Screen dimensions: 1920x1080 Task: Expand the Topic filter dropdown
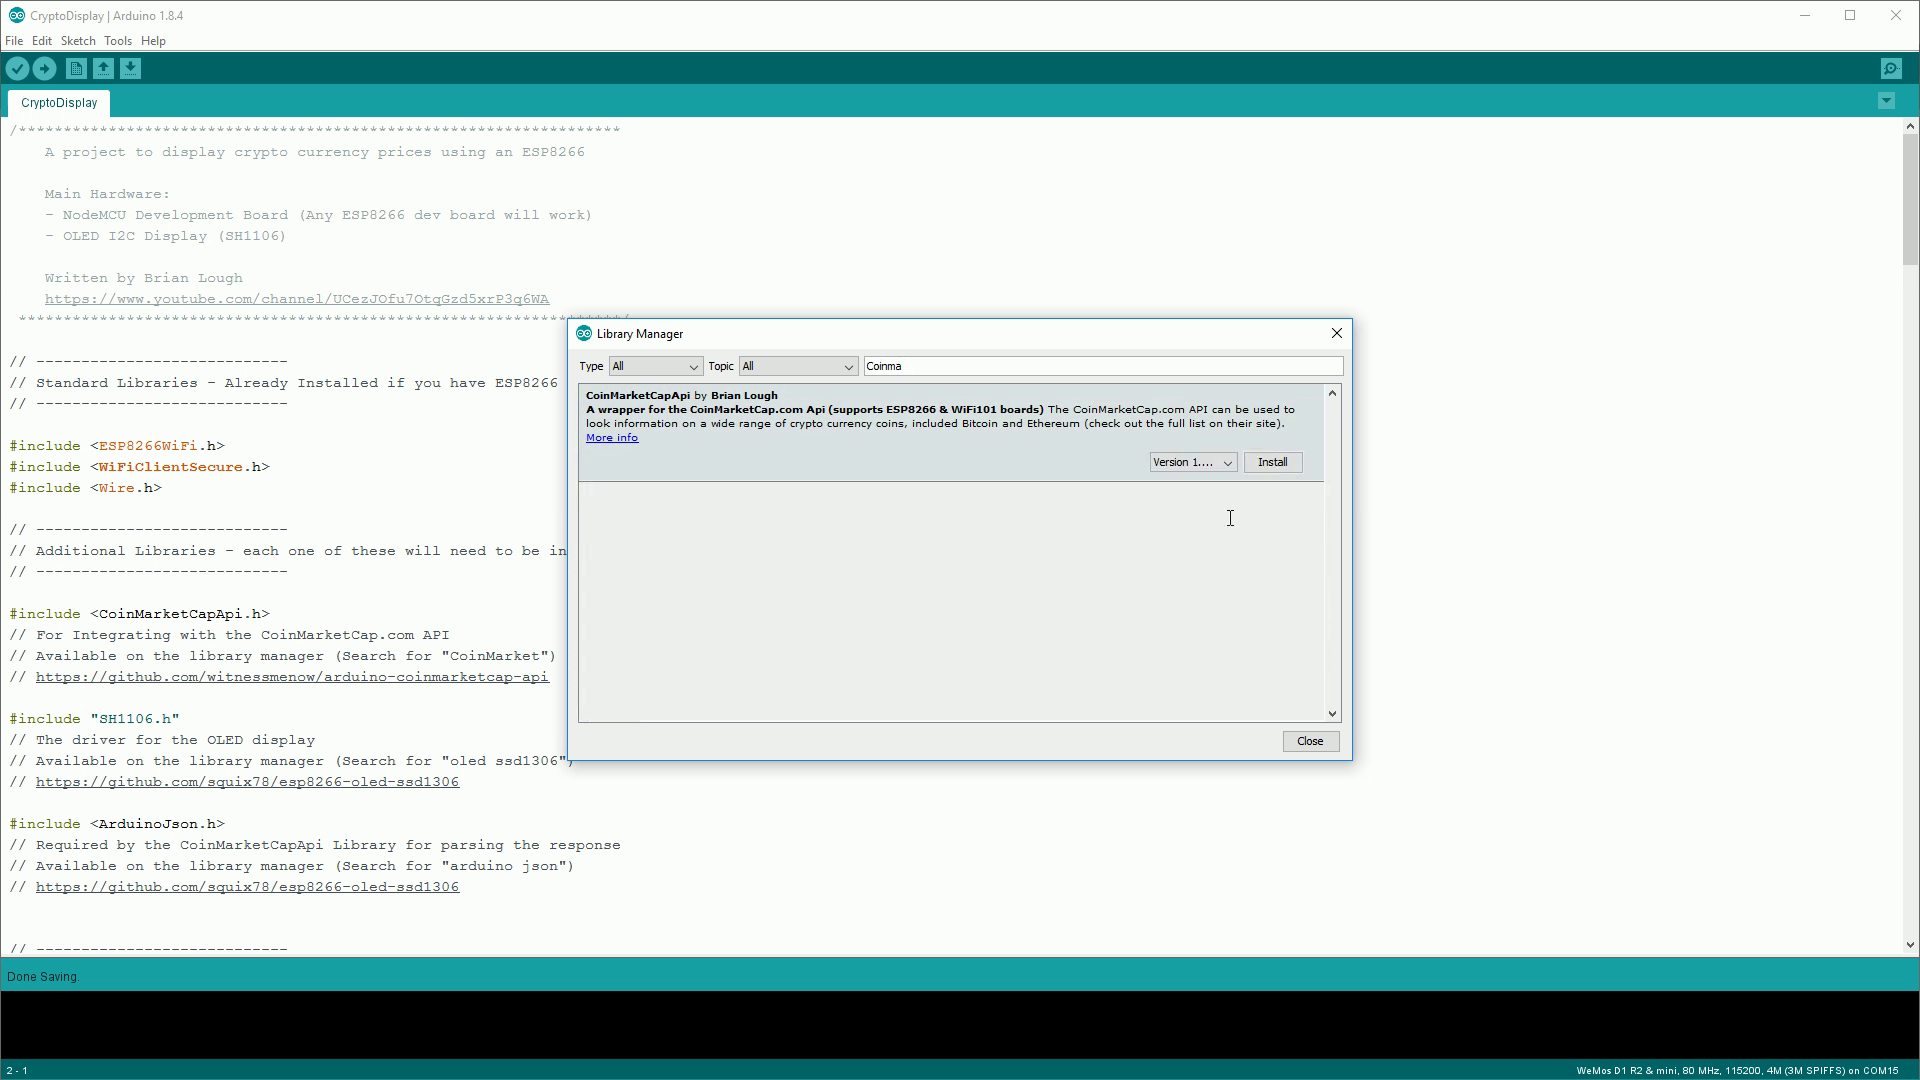tap(797, 367)
